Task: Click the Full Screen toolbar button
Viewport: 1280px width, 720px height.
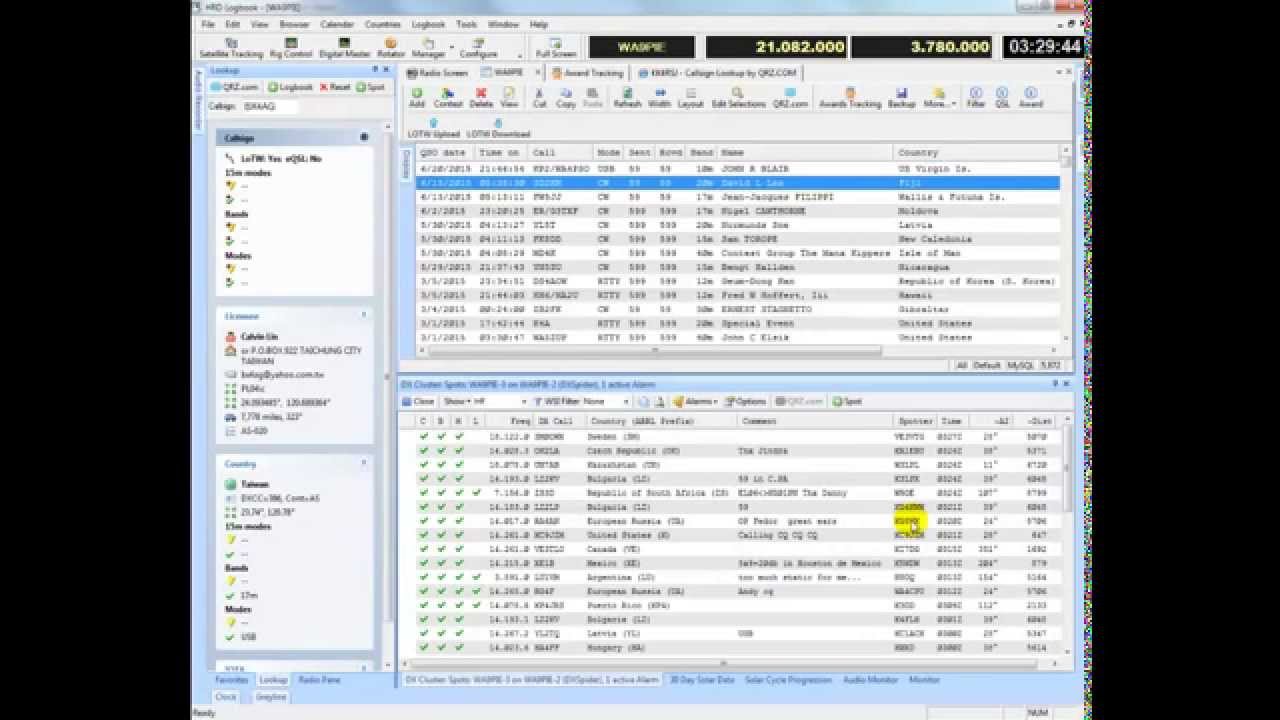Action: [556, 48]
